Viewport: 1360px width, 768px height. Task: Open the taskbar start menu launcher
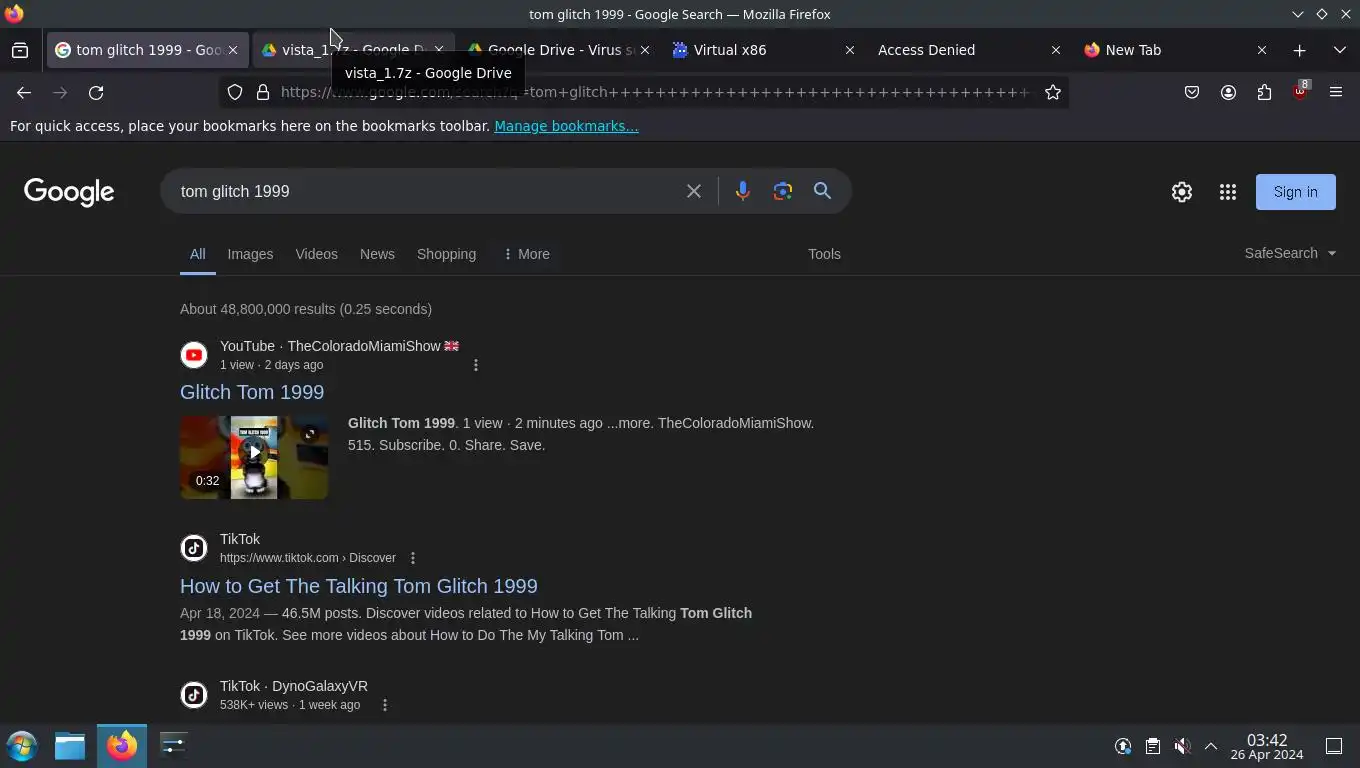[22, 746]
